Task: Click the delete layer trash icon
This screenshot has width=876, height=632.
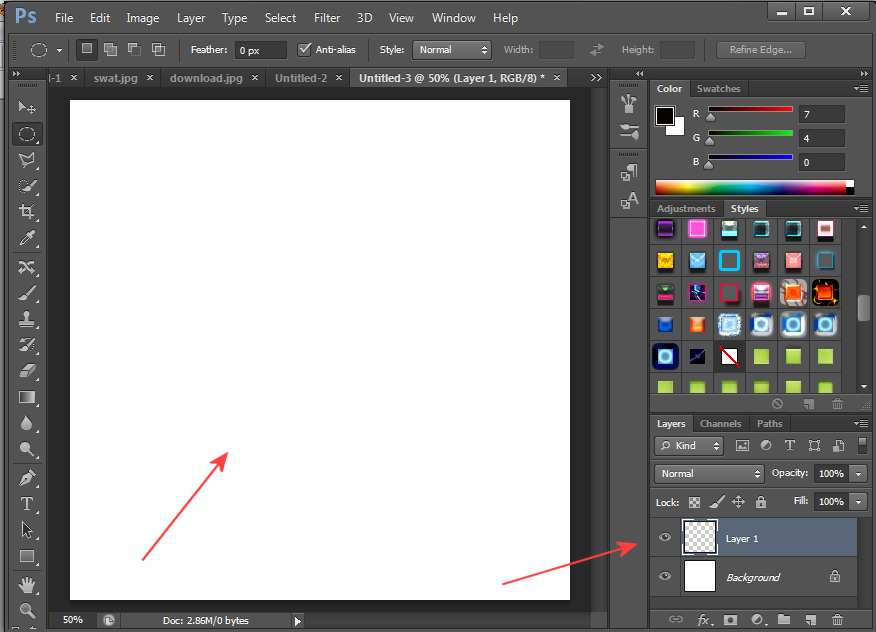Action: click(x=837, y=621)
